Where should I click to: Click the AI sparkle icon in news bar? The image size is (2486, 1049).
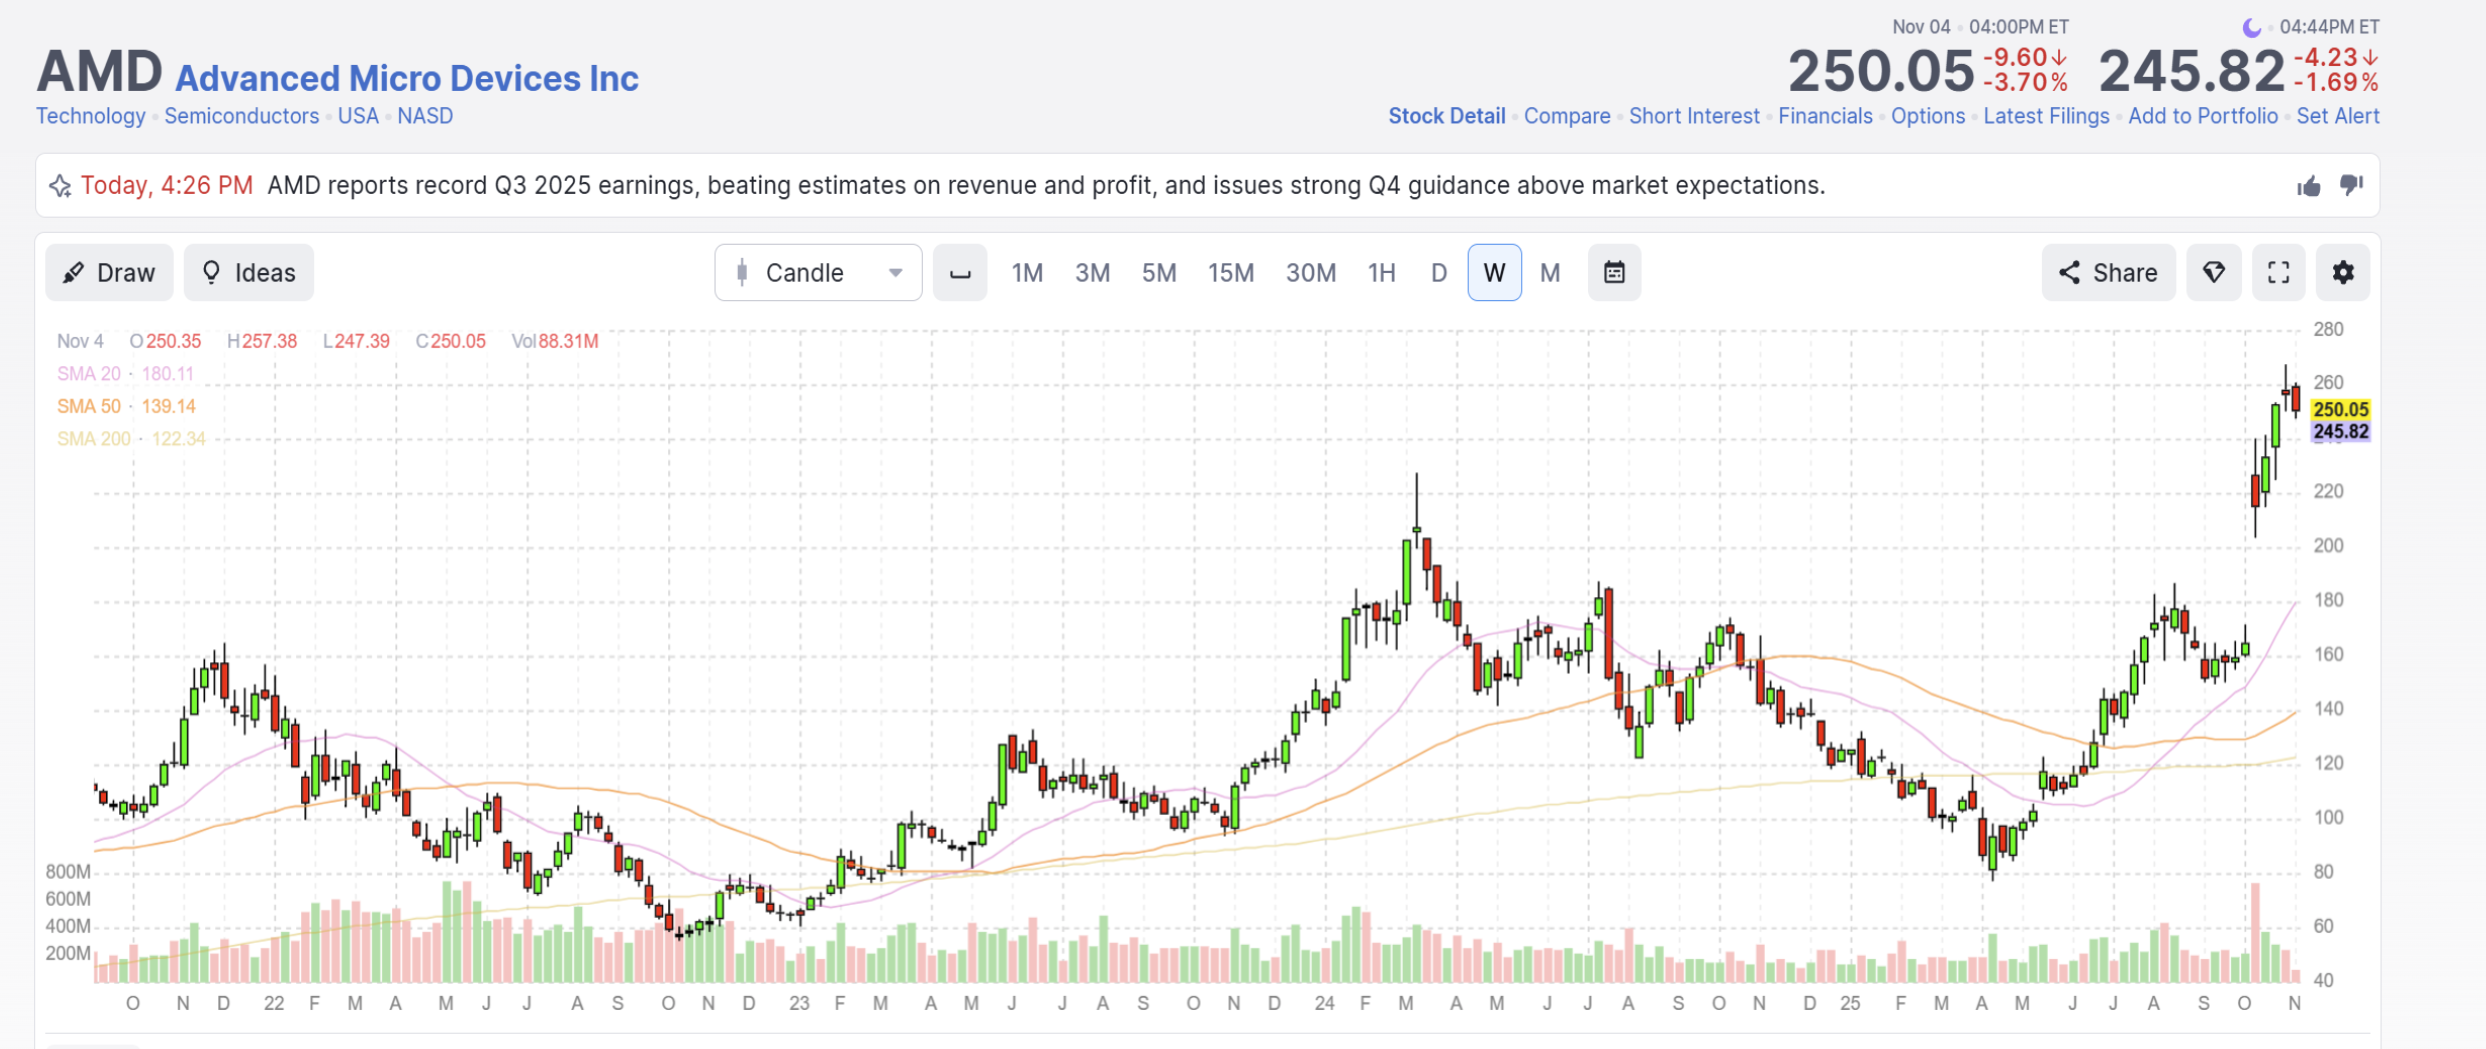(60, 186)
